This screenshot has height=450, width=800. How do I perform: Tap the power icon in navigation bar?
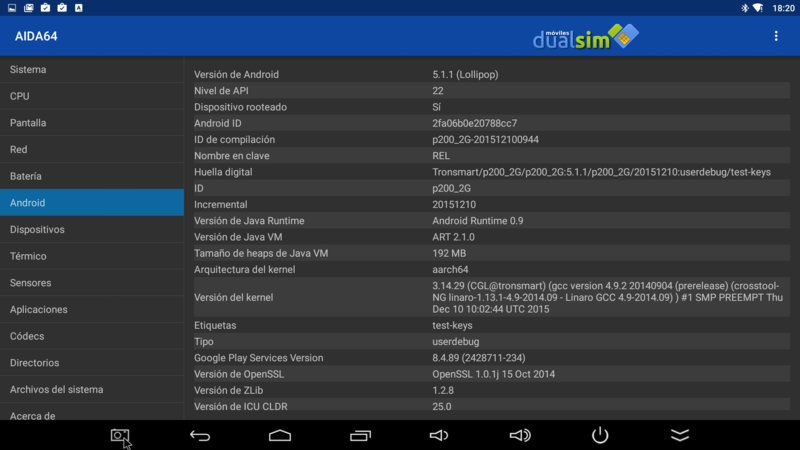(x=600, y=435)
